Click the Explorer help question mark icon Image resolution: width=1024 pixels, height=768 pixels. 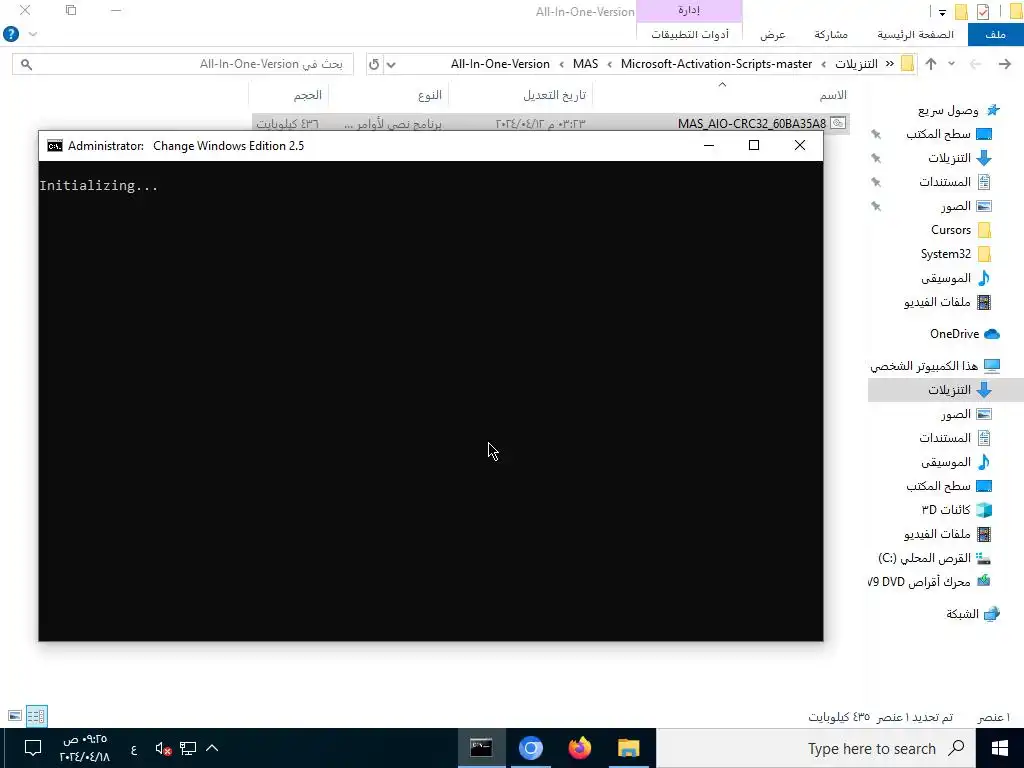(11, 34)
